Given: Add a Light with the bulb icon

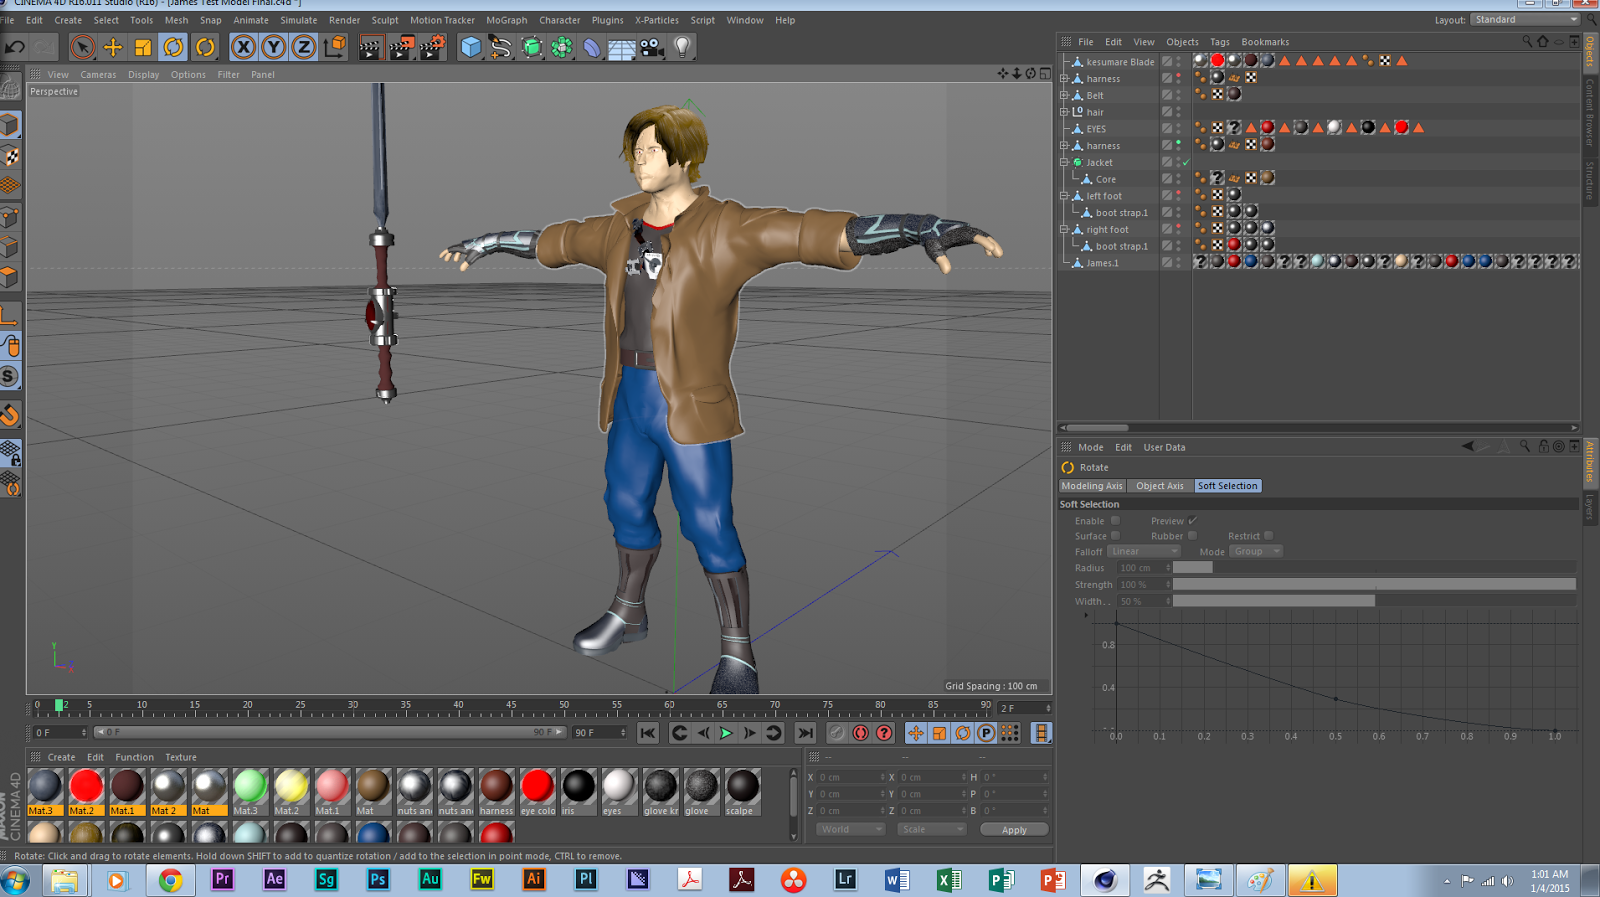Looking at the screenshot, I should tap(682, 47).
